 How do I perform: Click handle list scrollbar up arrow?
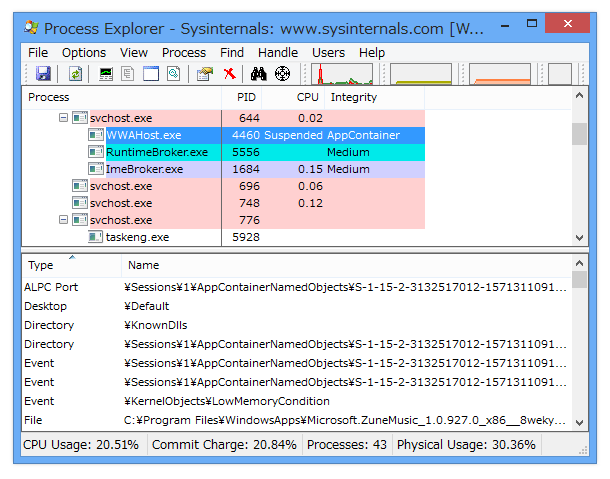579,263
